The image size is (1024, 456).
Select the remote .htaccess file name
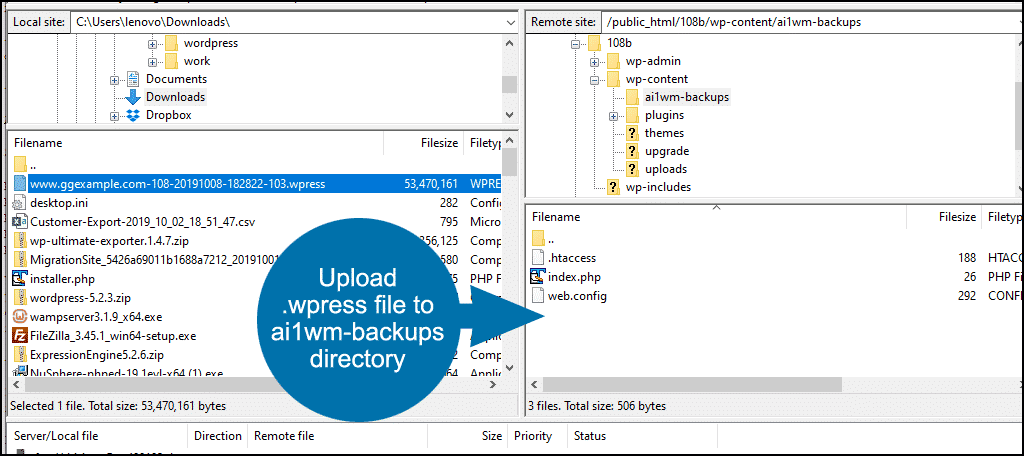[572, 258]
